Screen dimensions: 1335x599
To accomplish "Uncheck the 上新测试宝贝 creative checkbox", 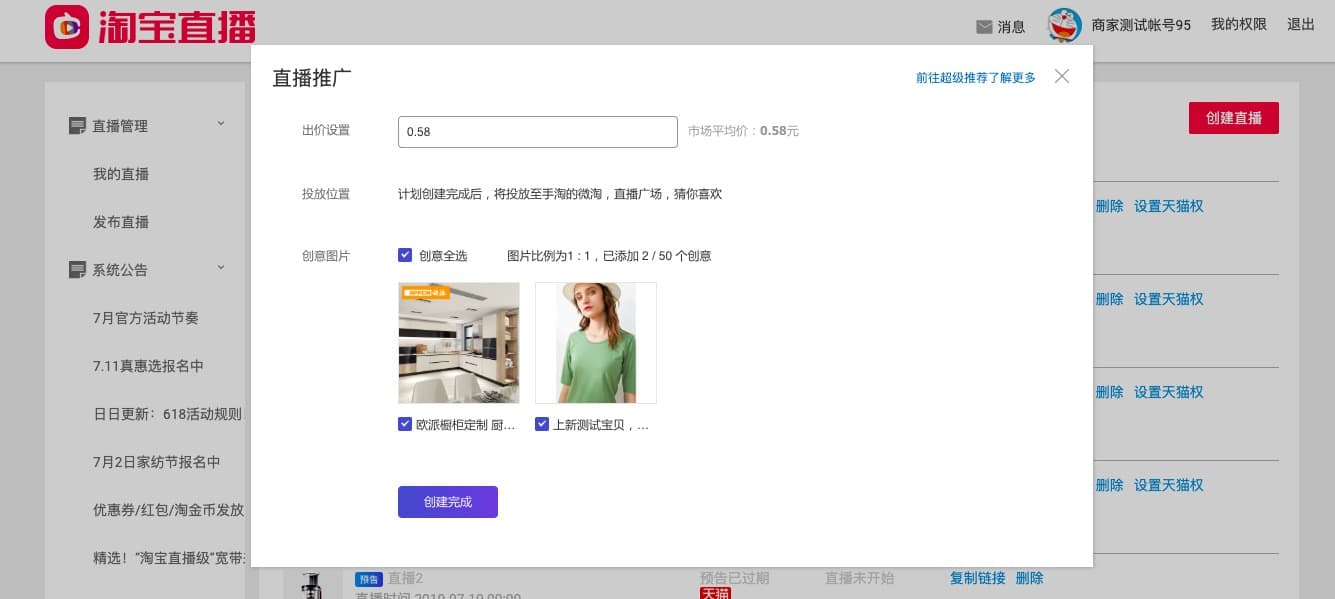I will coord(542,424).
